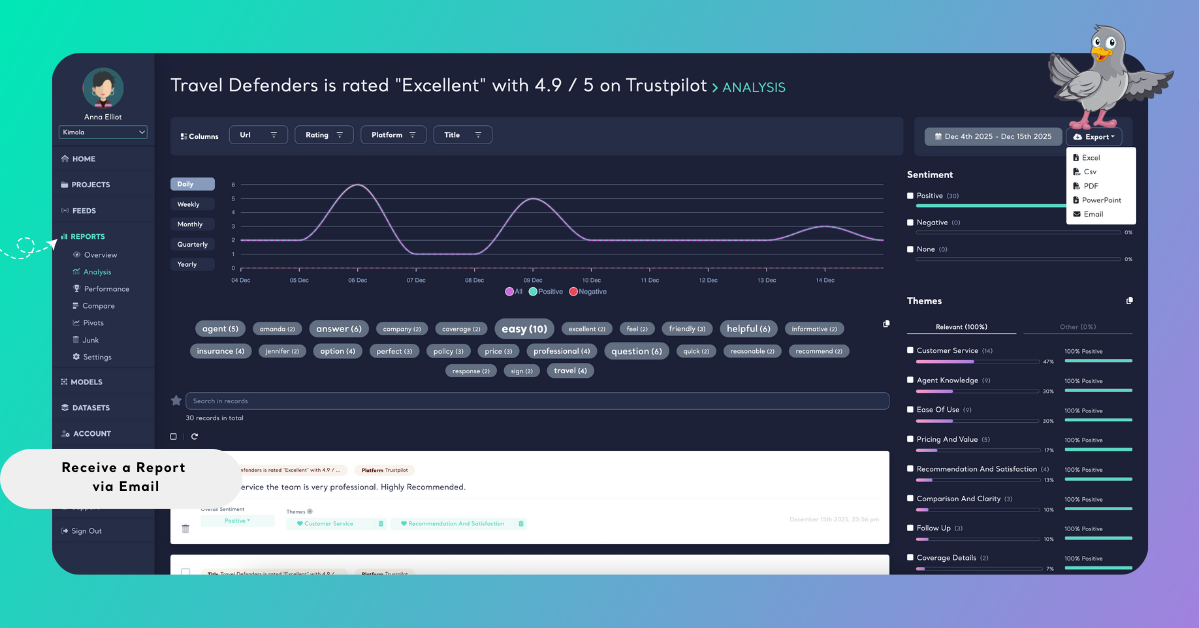Check the Agent Knowledge theme checkbox
This screenshot has width=1200, height=628.
point(910,380)
